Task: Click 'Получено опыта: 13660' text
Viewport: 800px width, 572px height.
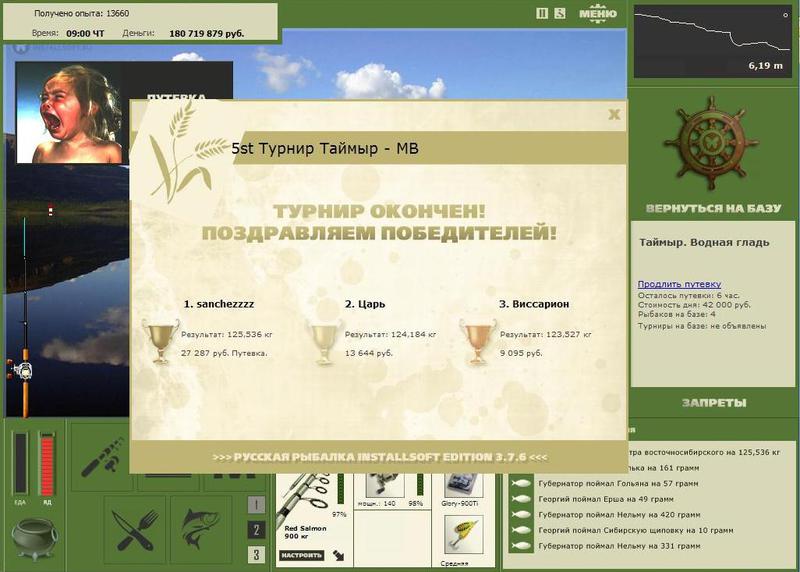Action: pyautogui.click(x=82, y=14)
